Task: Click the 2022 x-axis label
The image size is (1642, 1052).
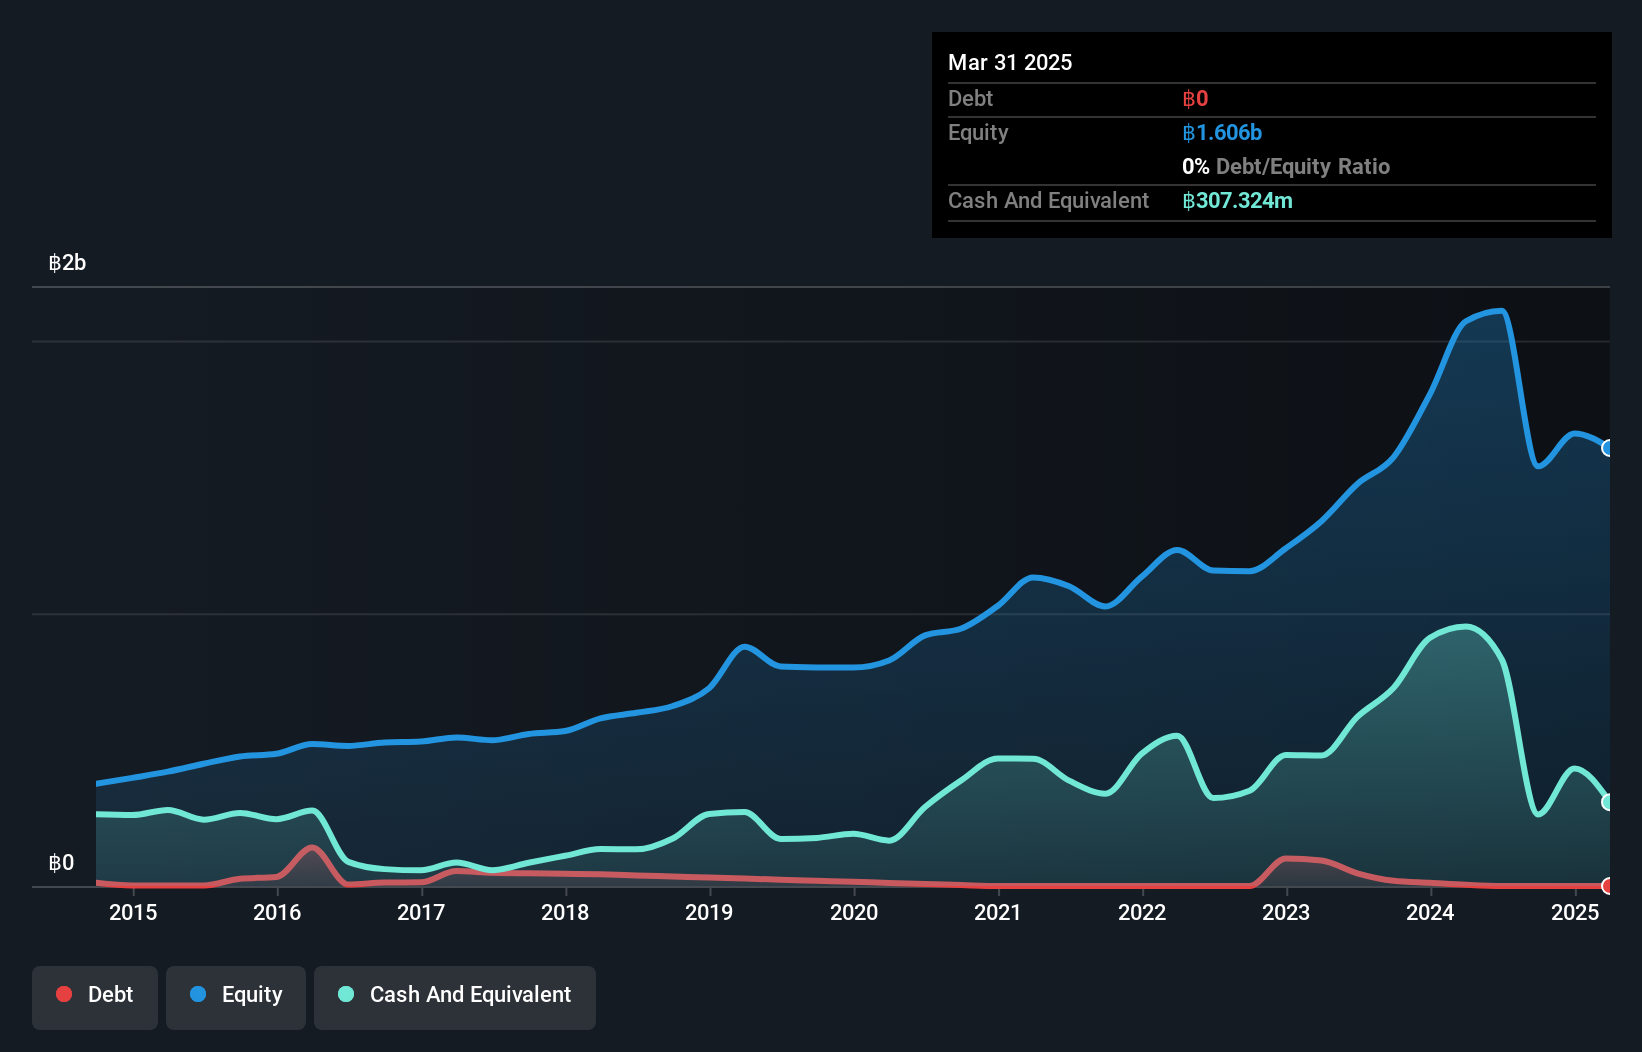Action: click(x=1142, y=912)
